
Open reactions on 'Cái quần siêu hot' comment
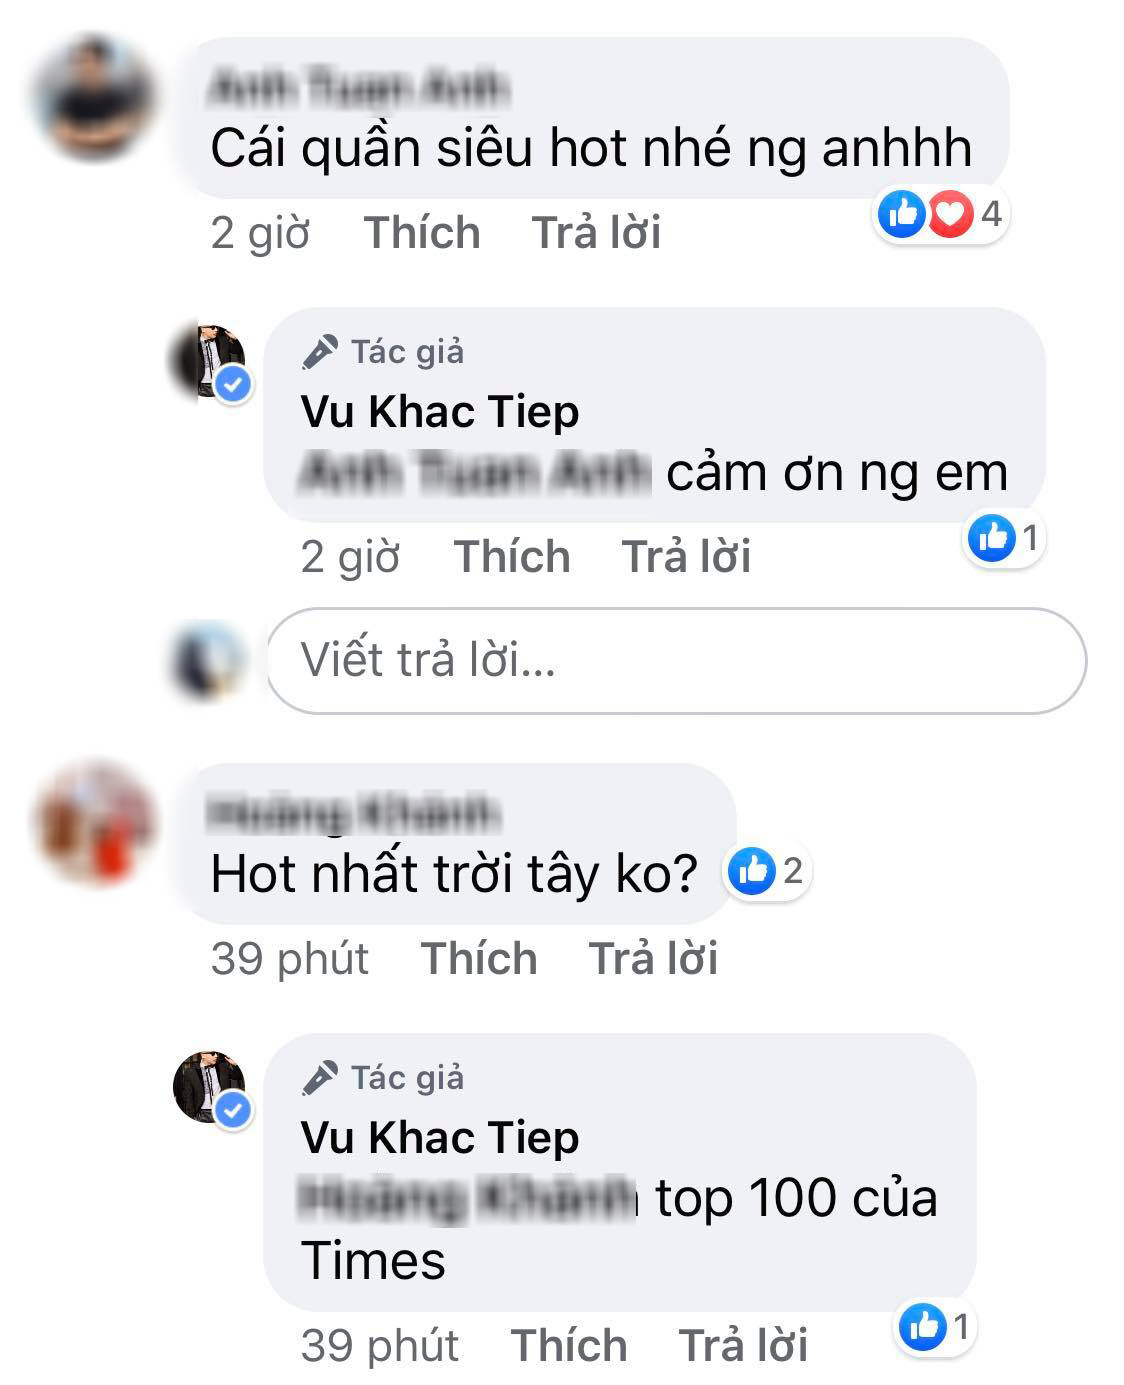[x=940, y=215]
